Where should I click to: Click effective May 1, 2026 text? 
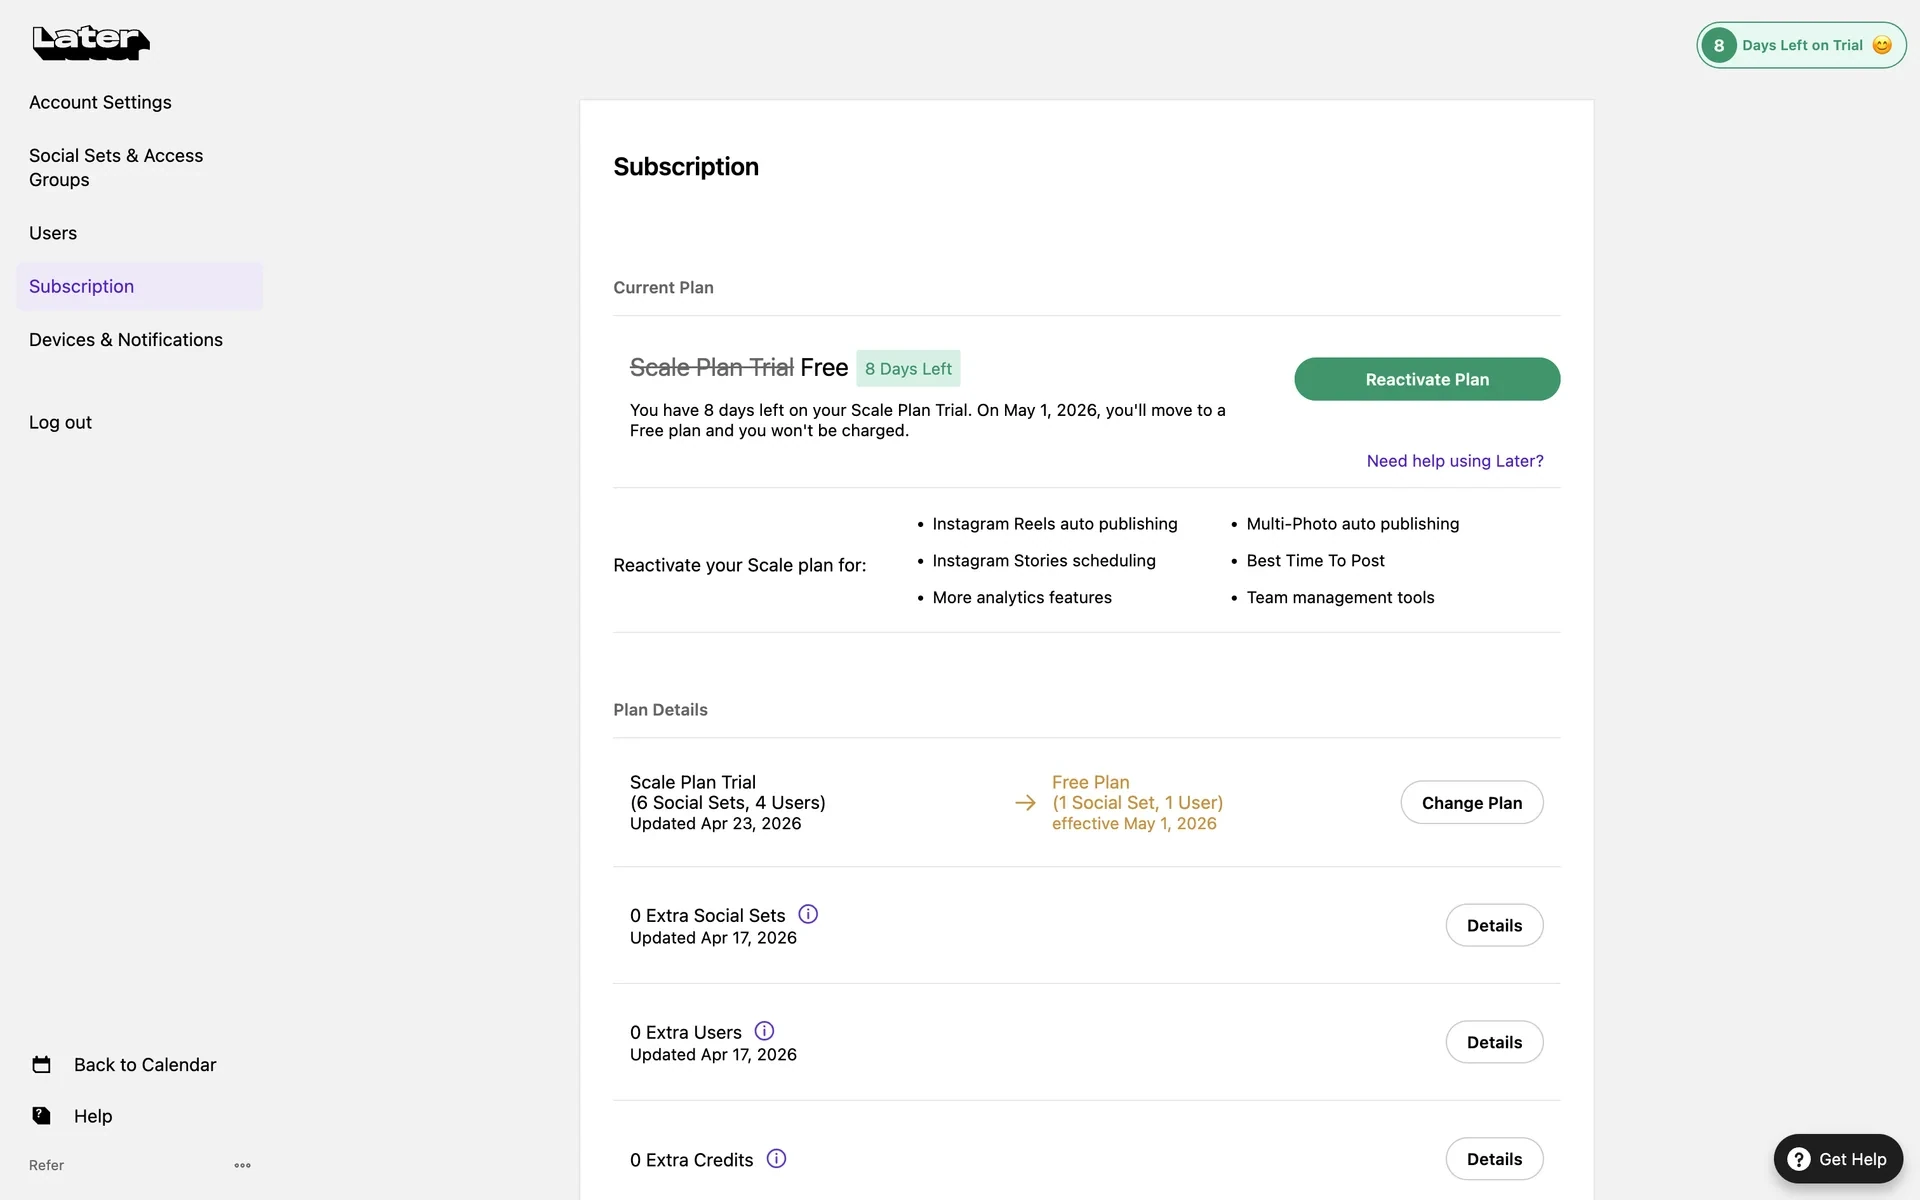point(1134,824)
